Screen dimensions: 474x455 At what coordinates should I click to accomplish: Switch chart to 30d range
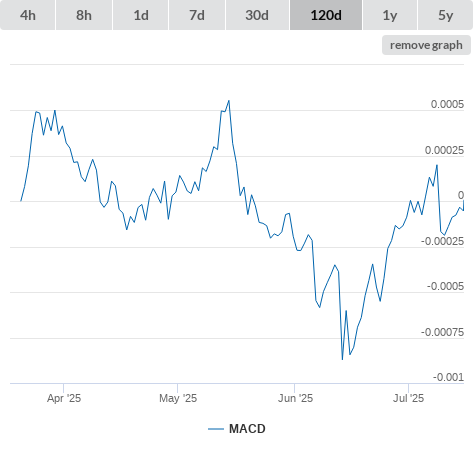[257, 15]
